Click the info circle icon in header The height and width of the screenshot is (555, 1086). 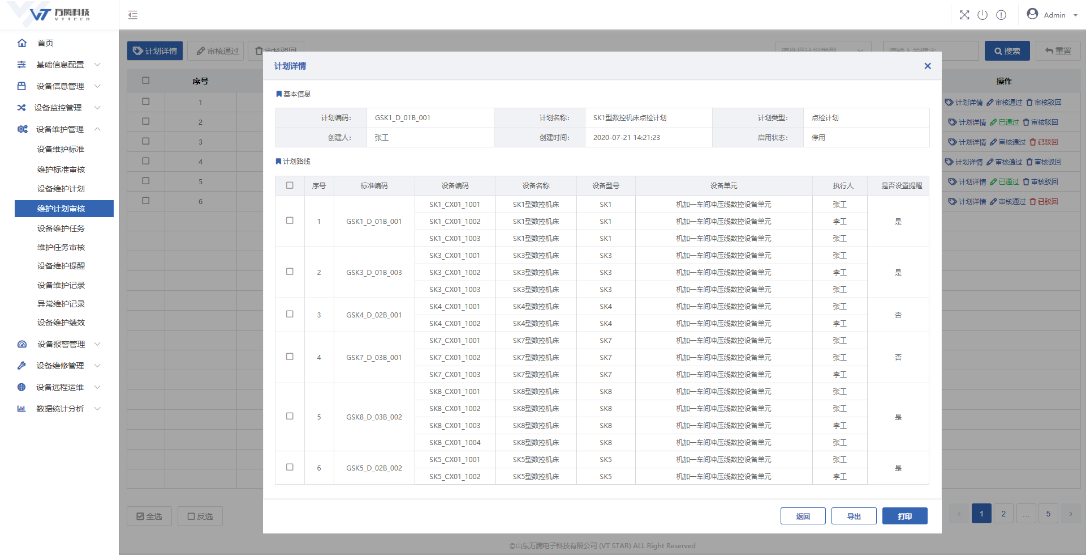1001,15
